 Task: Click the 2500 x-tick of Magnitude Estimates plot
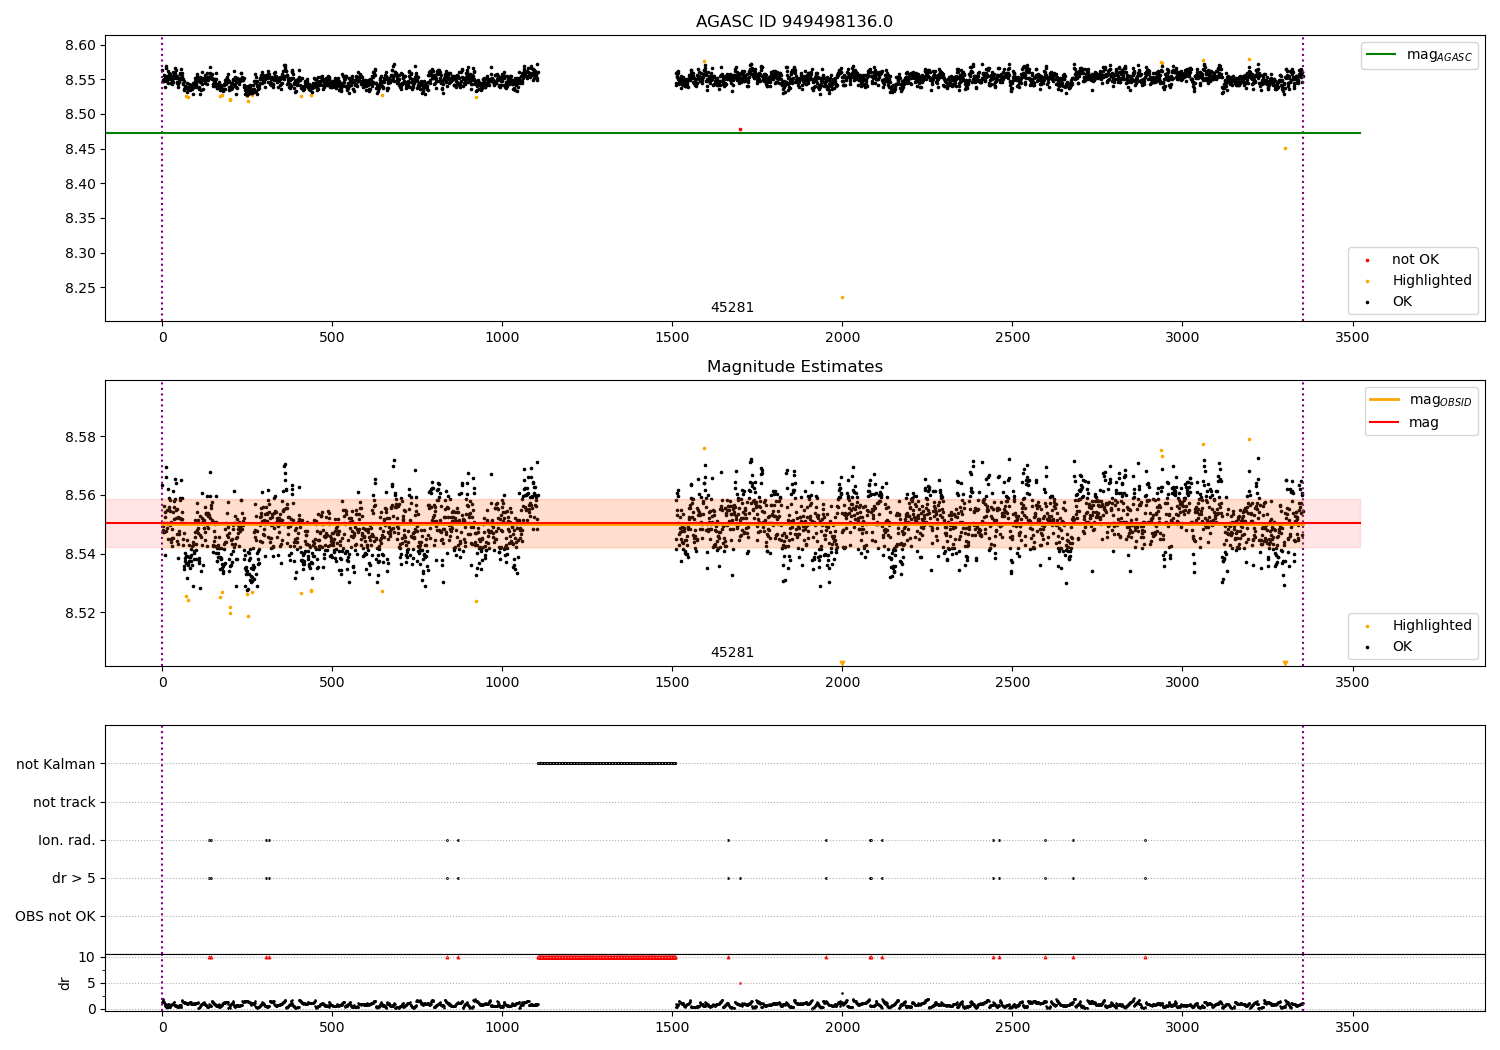1012,683
